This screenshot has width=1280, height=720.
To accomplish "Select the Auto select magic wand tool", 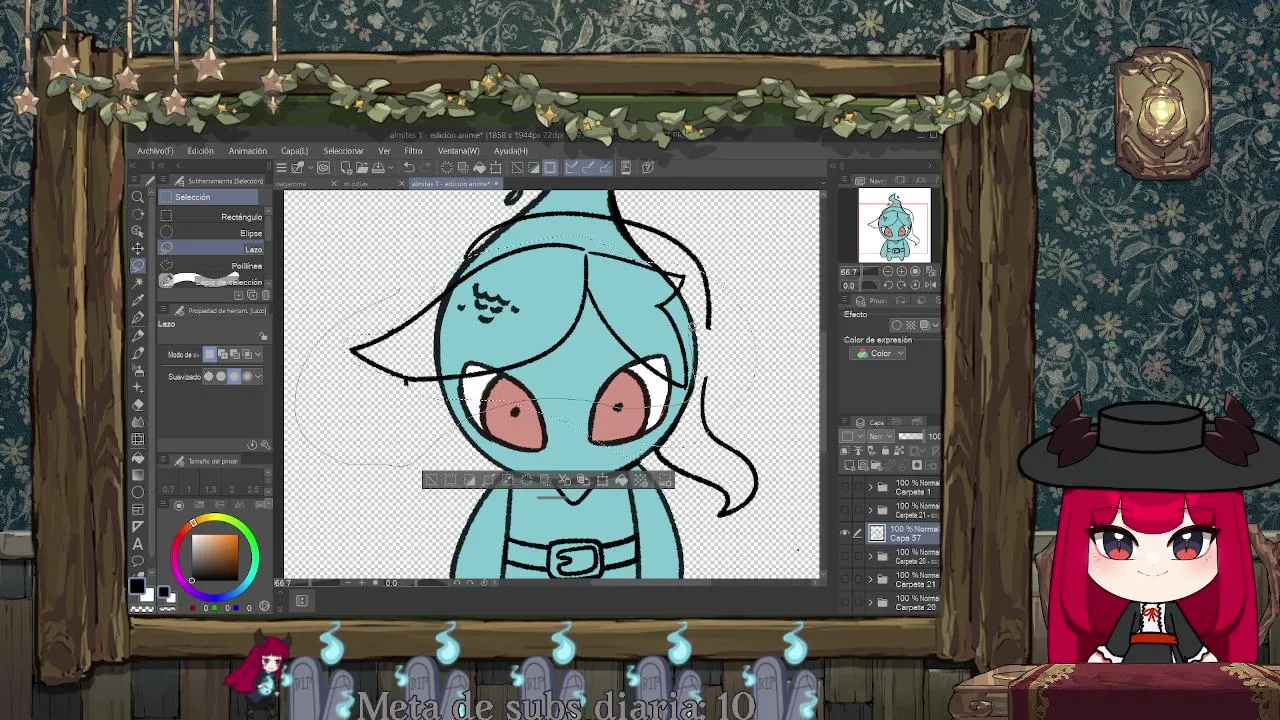I will [x=138, y=283].
